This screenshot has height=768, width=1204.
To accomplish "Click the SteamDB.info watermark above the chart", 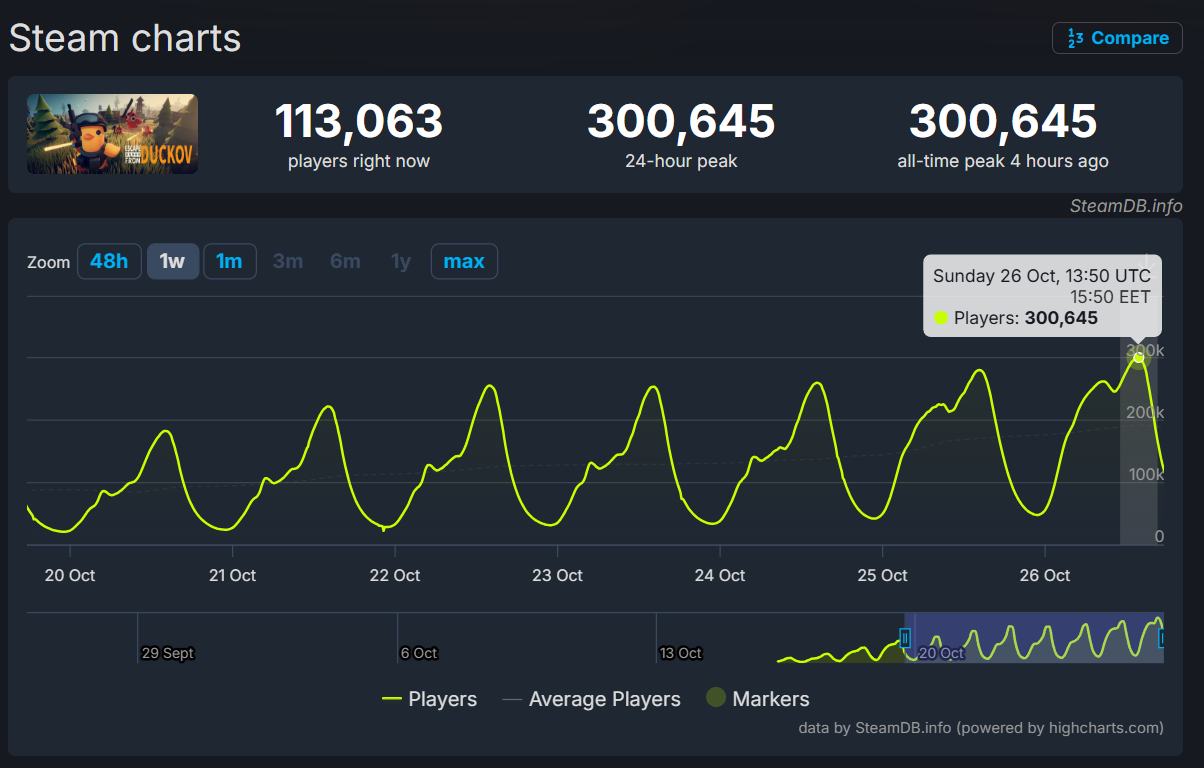I will point(1125,206).
